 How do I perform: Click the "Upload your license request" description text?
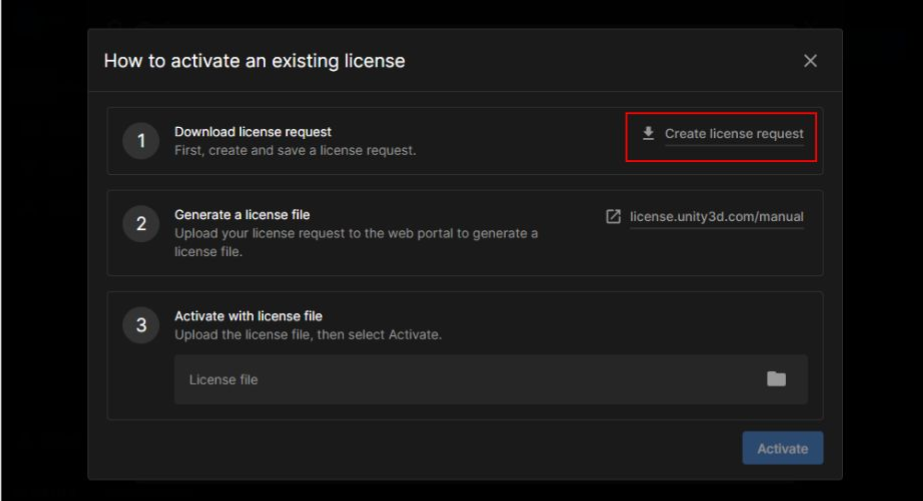[x=356, y=233]
